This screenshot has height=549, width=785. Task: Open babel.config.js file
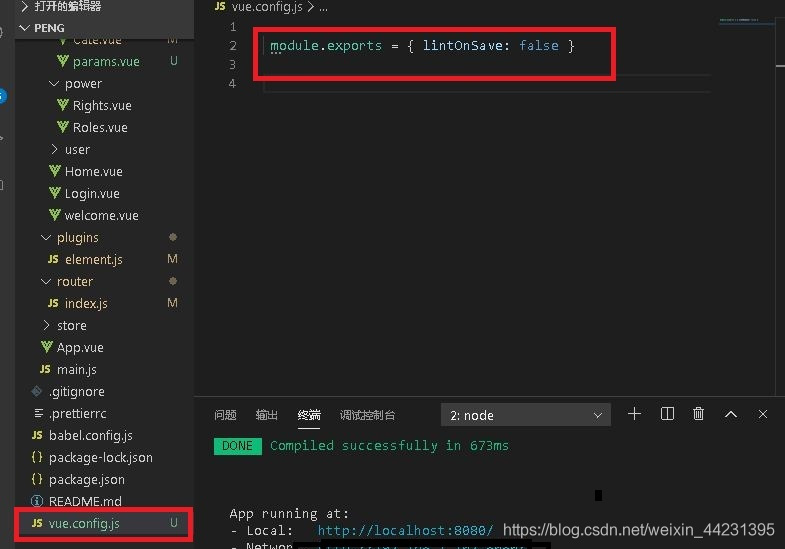coord(90,435)
